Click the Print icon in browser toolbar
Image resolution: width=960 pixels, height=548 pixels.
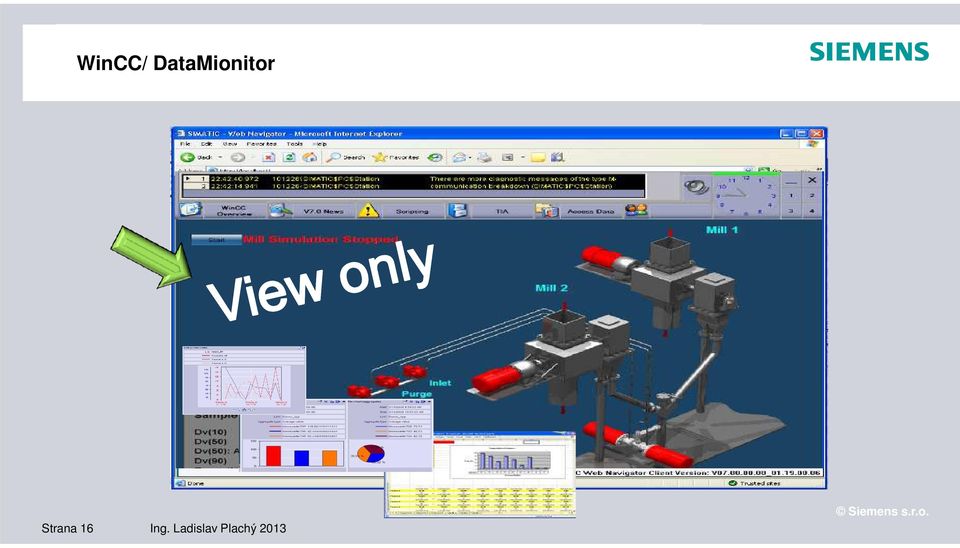(x=484, y=157)
